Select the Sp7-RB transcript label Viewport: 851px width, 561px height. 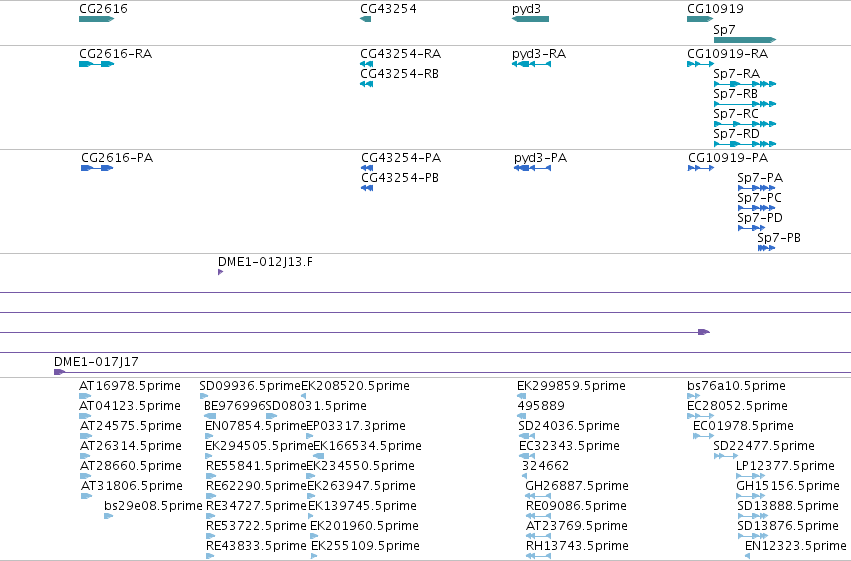(735, 94)
